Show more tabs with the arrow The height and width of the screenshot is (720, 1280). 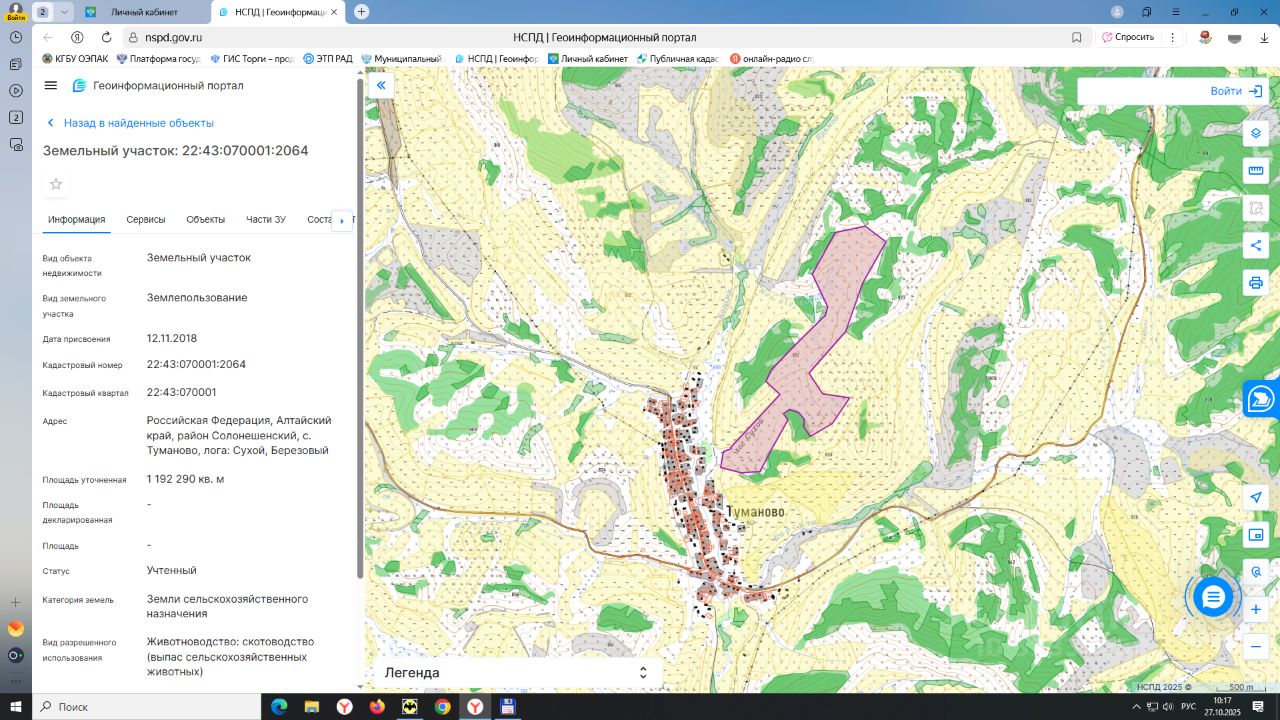(342, 220)
